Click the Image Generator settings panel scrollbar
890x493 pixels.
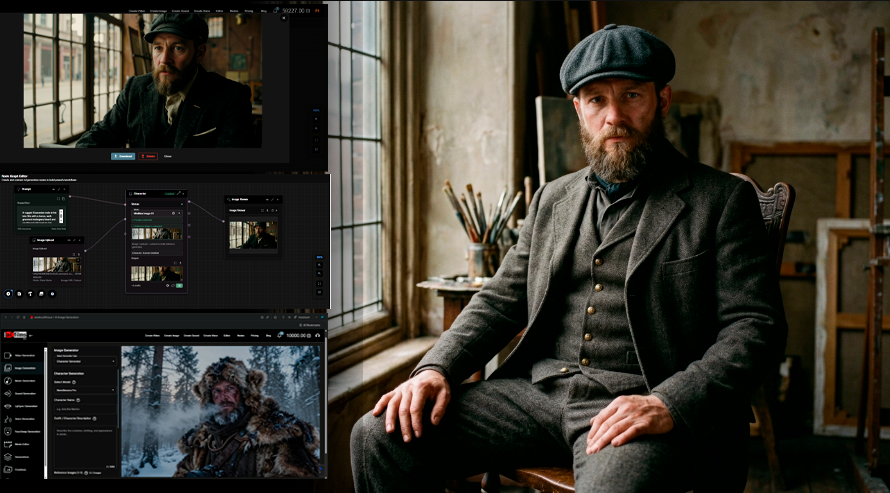pyautogui.click(x=118, y=398)
